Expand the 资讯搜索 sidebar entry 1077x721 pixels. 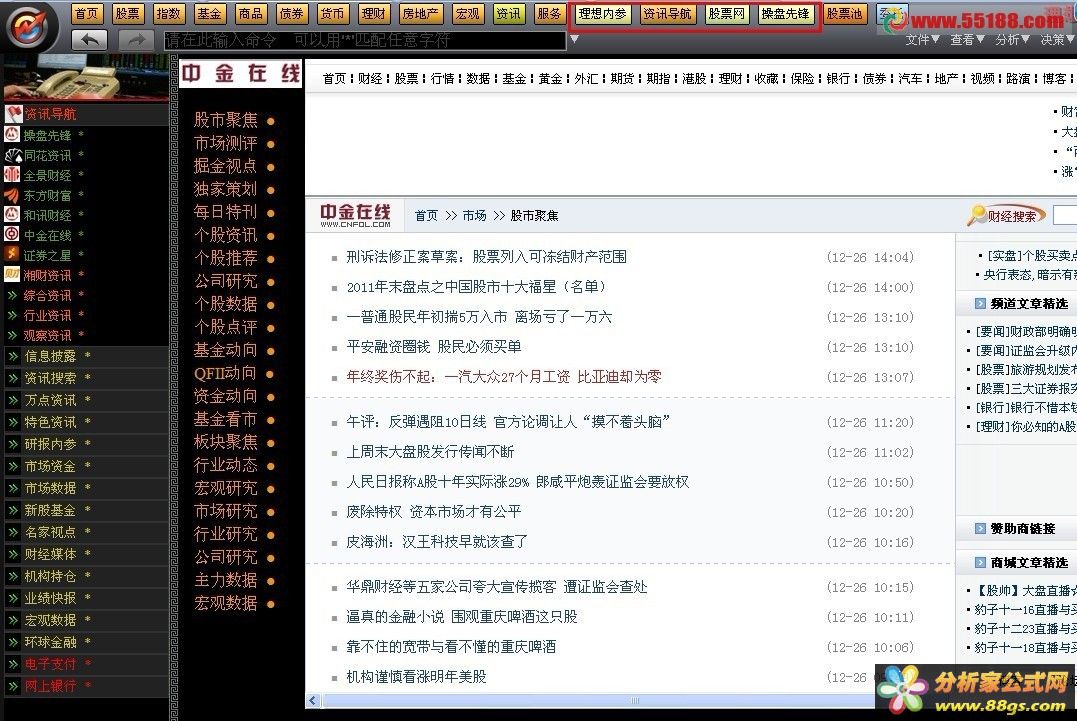coord(13,378)
